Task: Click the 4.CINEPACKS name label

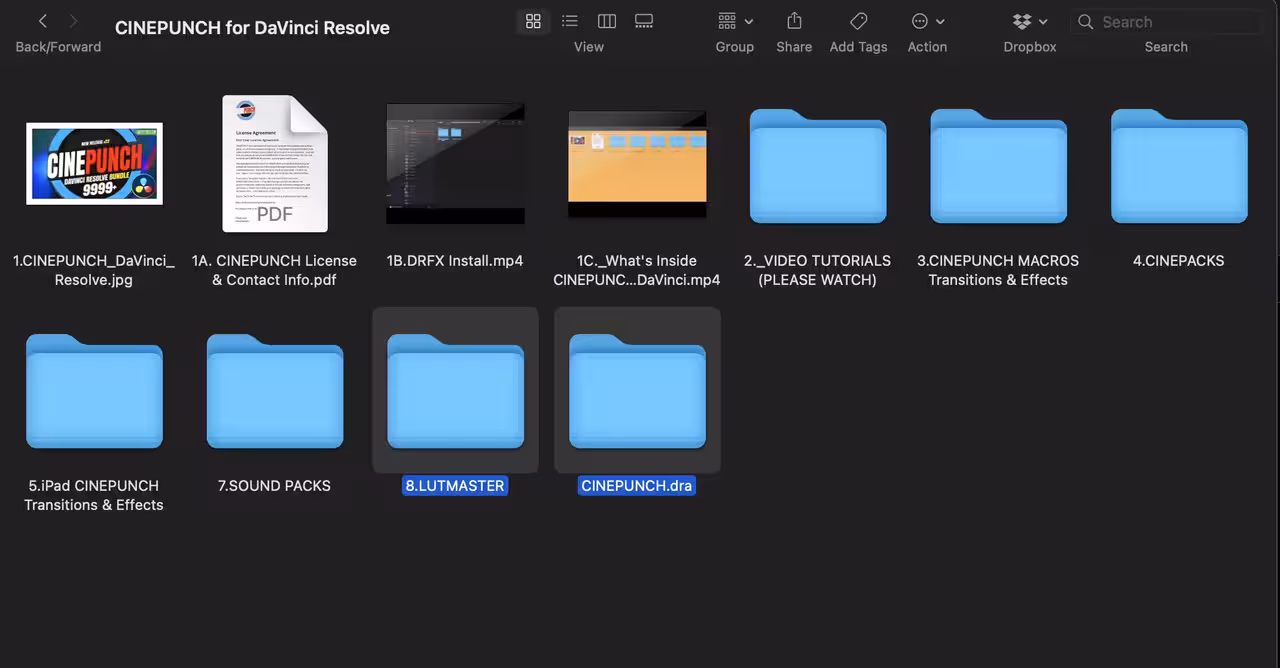Action: coord(1179,261)
